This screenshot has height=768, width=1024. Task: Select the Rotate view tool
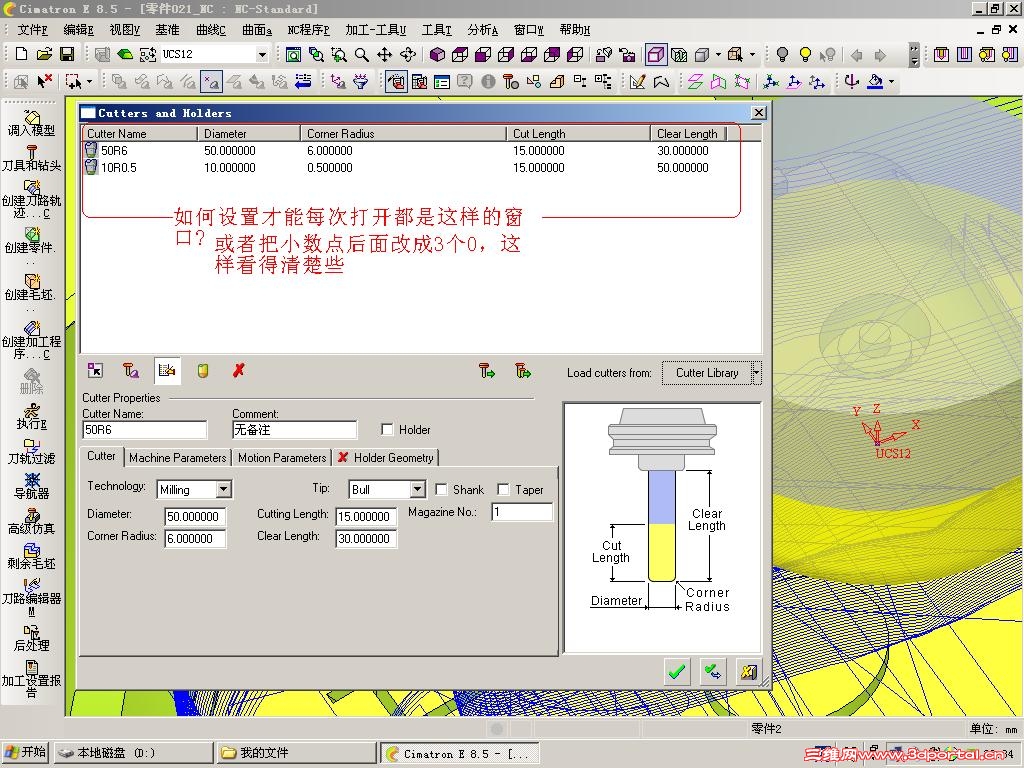coord(408,55)
